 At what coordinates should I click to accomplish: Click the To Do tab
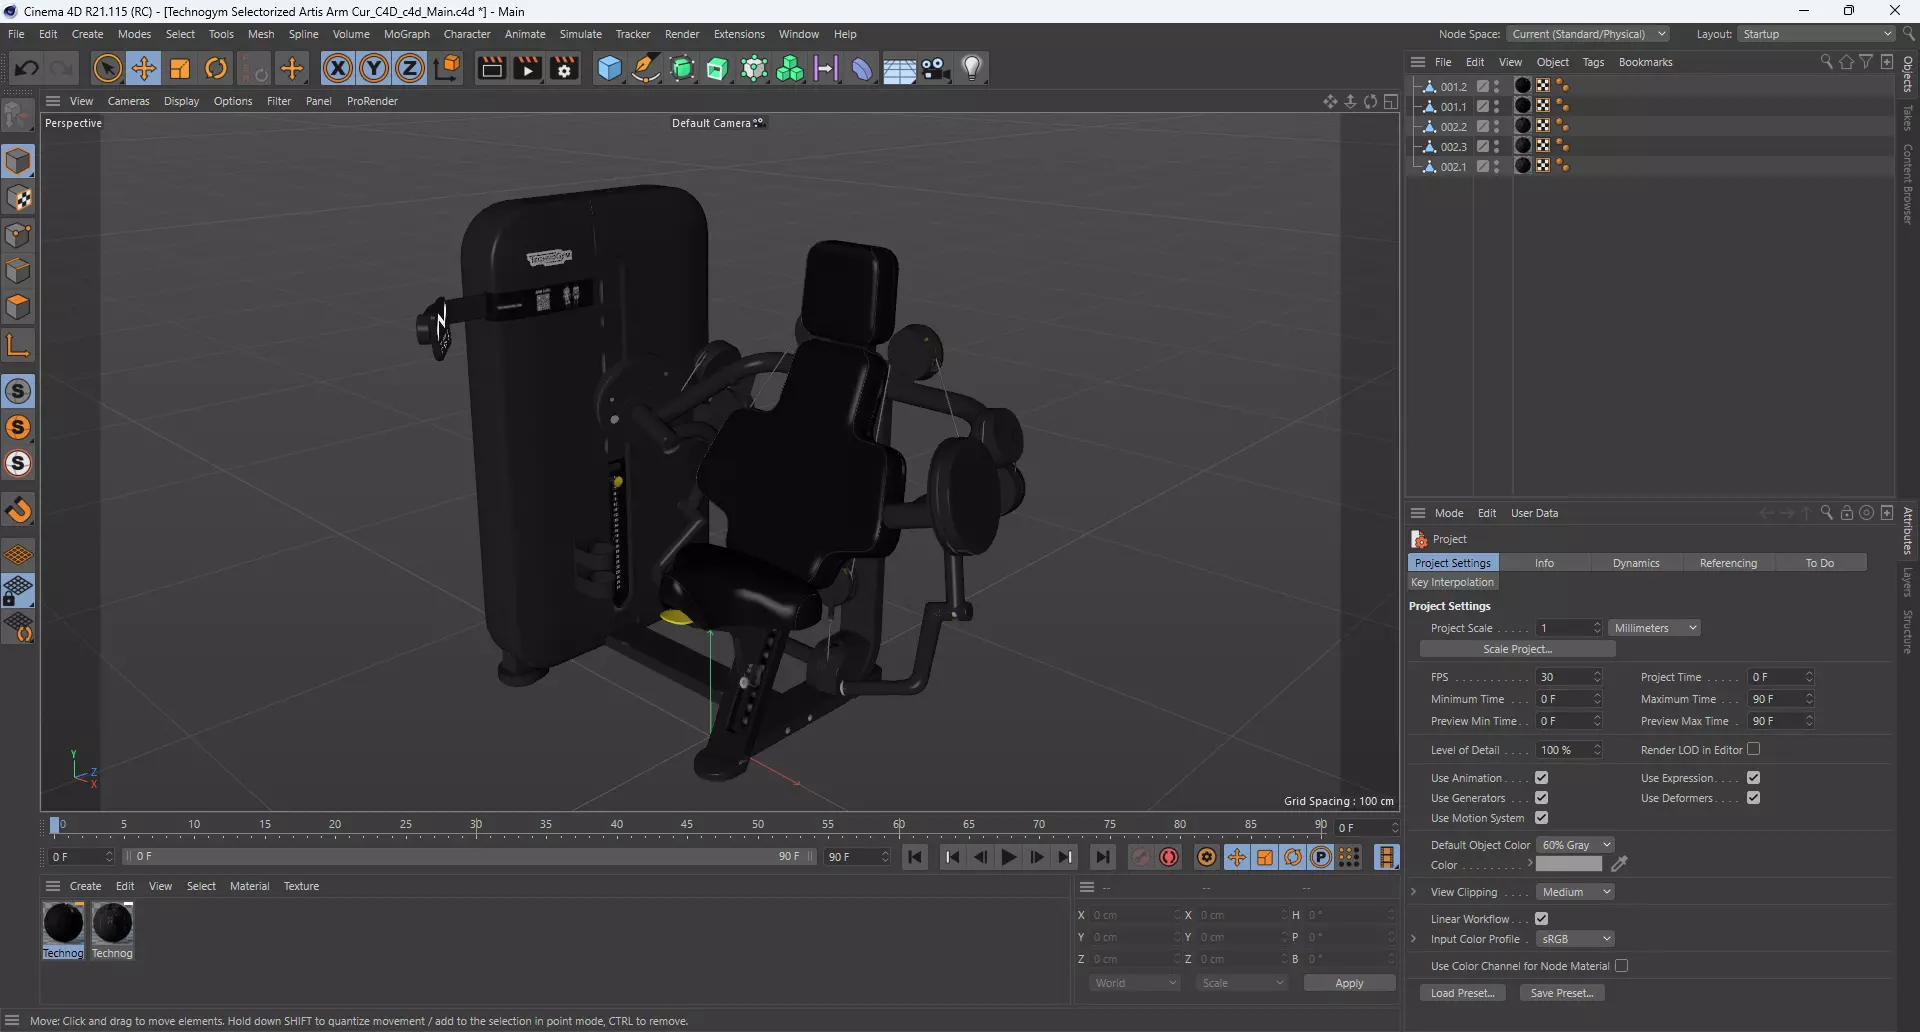1819,563
